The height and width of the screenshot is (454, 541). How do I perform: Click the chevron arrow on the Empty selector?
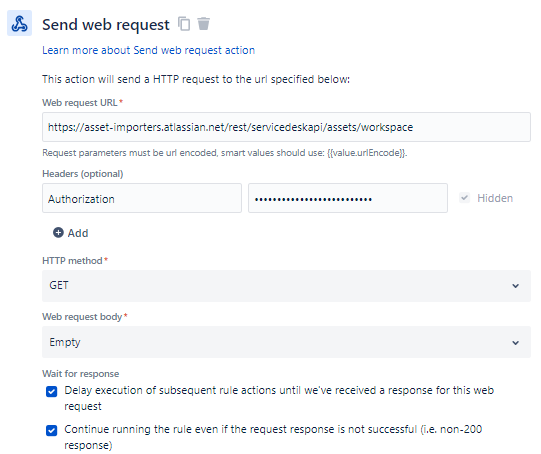point(515,343)
